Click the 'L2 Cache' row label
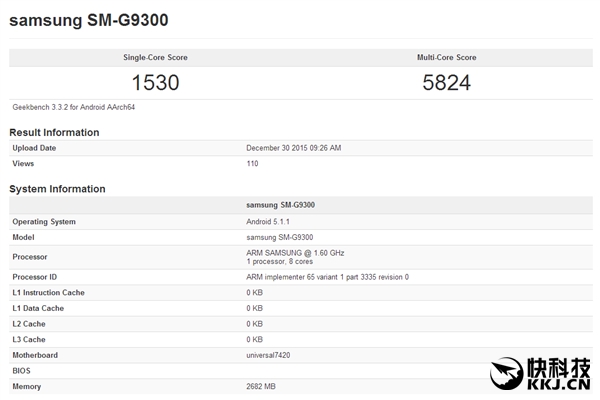Image resolution: width=600 pixels, height=400 pixels. point(29,324)
